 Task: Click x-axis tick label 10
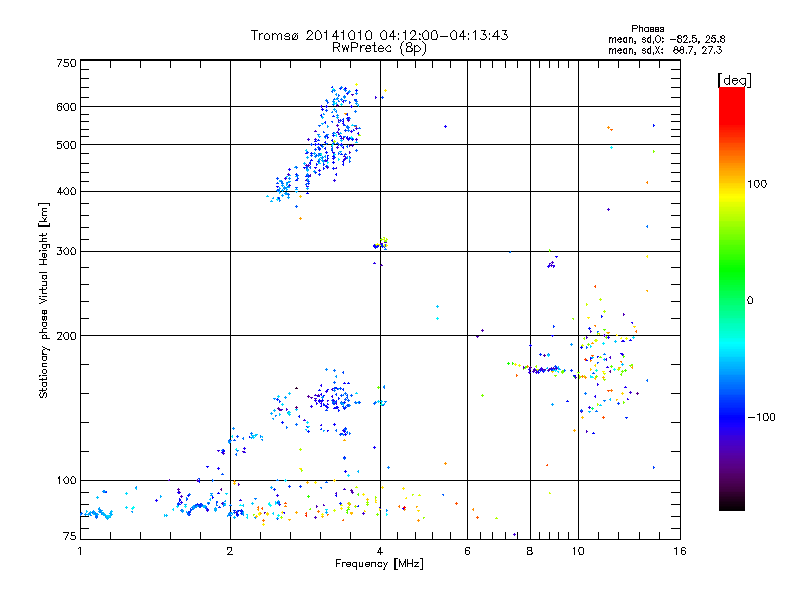[578, 551]
